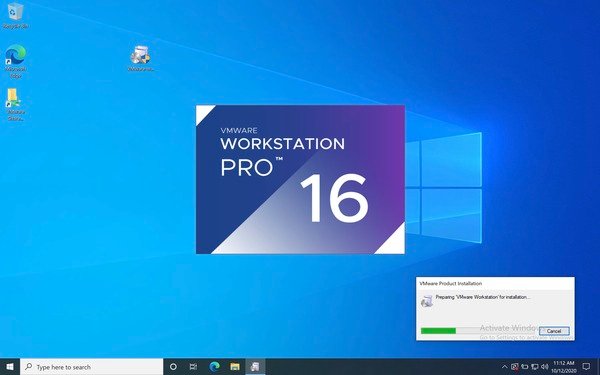Click the battery/power tray icon
Viewport: 600px width, 375px height.
tap(525, 367)
